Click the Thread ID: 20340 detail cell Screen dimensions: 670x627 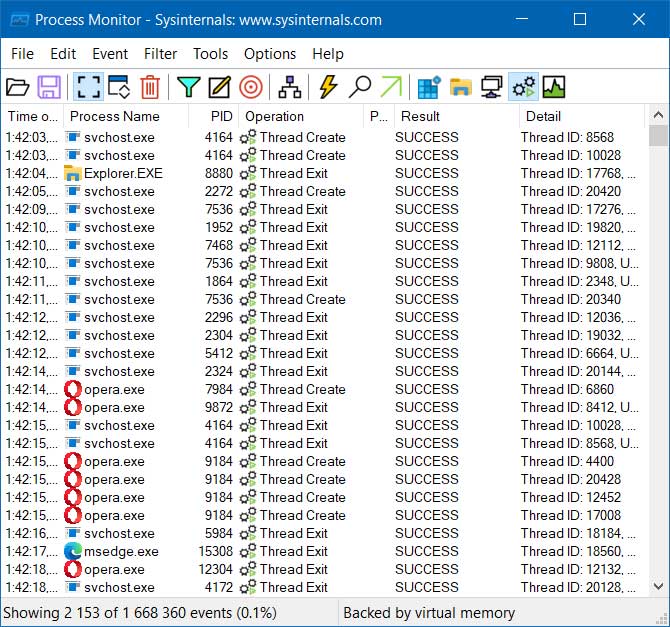click(x=570, y=299)
